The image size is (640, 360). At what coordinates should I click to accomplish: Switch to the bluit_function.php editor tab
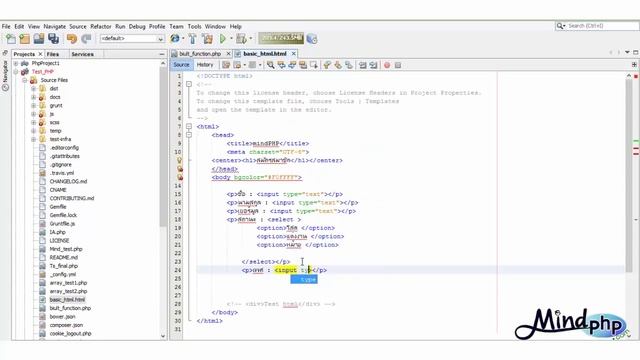tap(200, 54)
